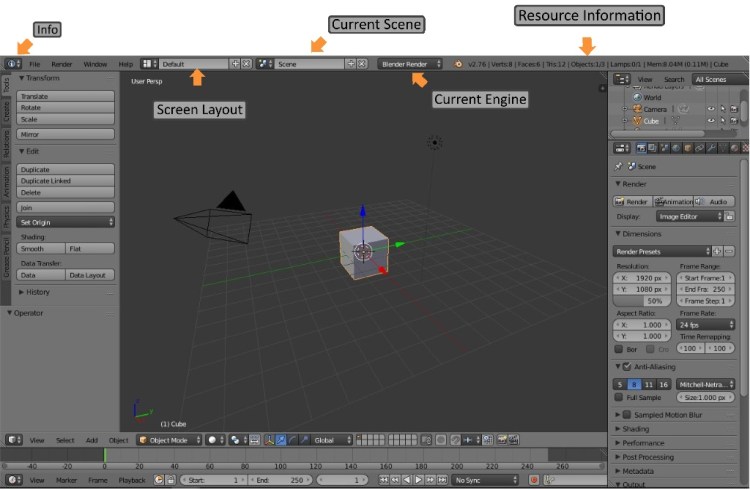Switch to Modifiers properties tab icon
Viewport: 750px width, 490px height.
(x=711, y=148)
